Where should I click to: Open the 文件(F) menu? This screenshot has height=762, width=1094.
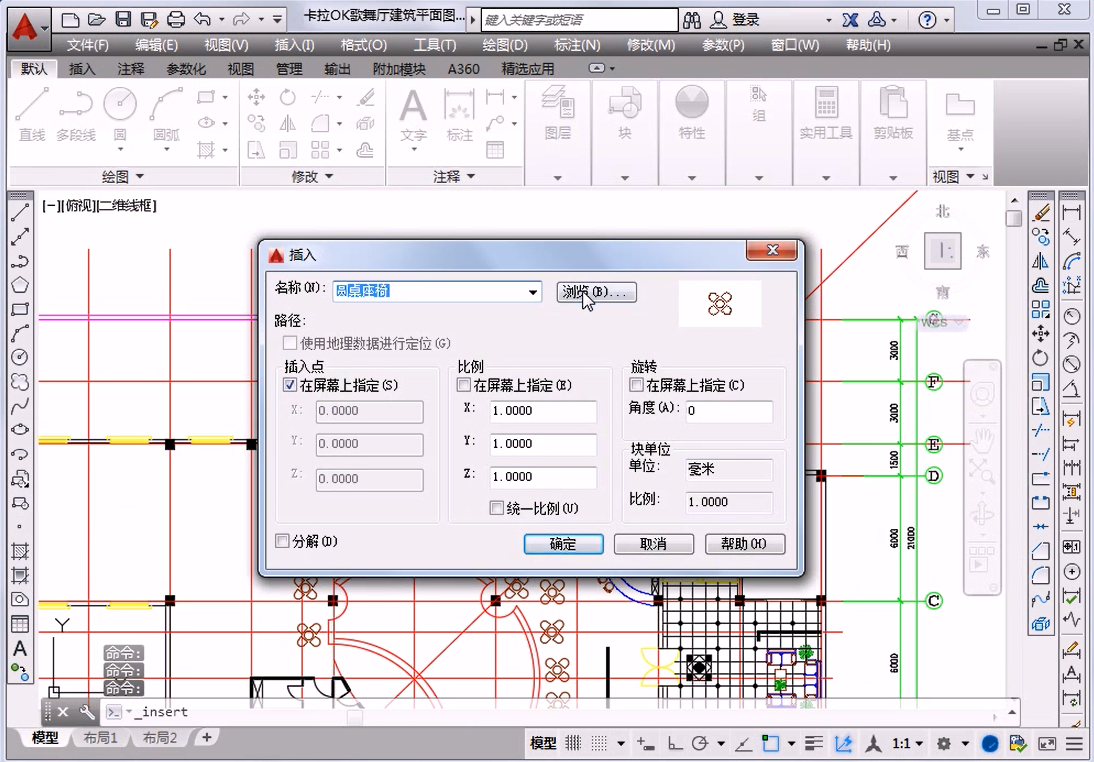[87, 45]
